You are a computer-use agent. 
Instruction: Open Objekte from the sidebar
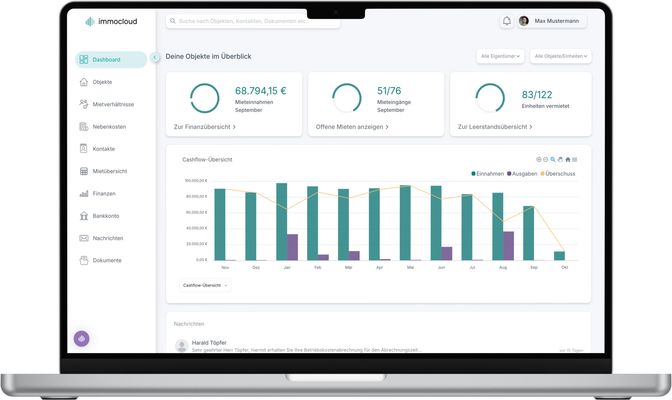click(x=102, y=82)
